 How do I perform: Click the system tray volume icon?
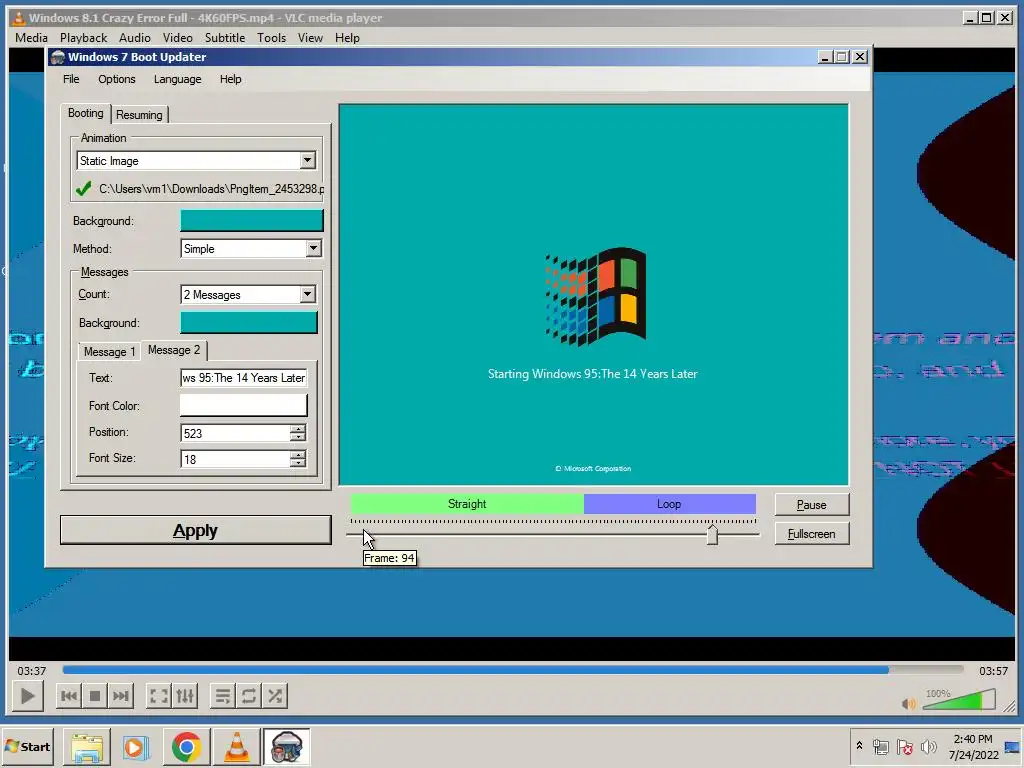[x=928, y=746]
